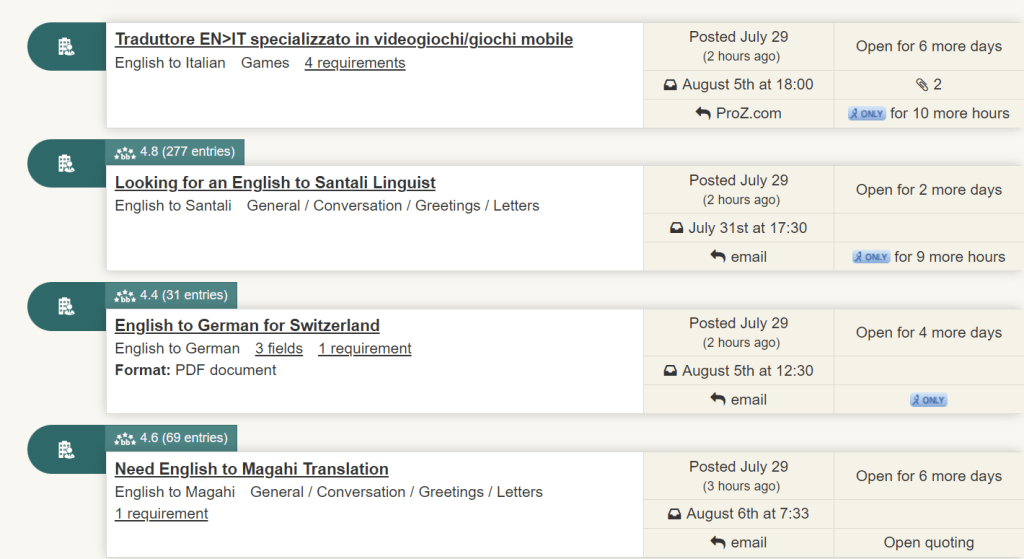Expand the 3 fields link

tap(279, 349)
